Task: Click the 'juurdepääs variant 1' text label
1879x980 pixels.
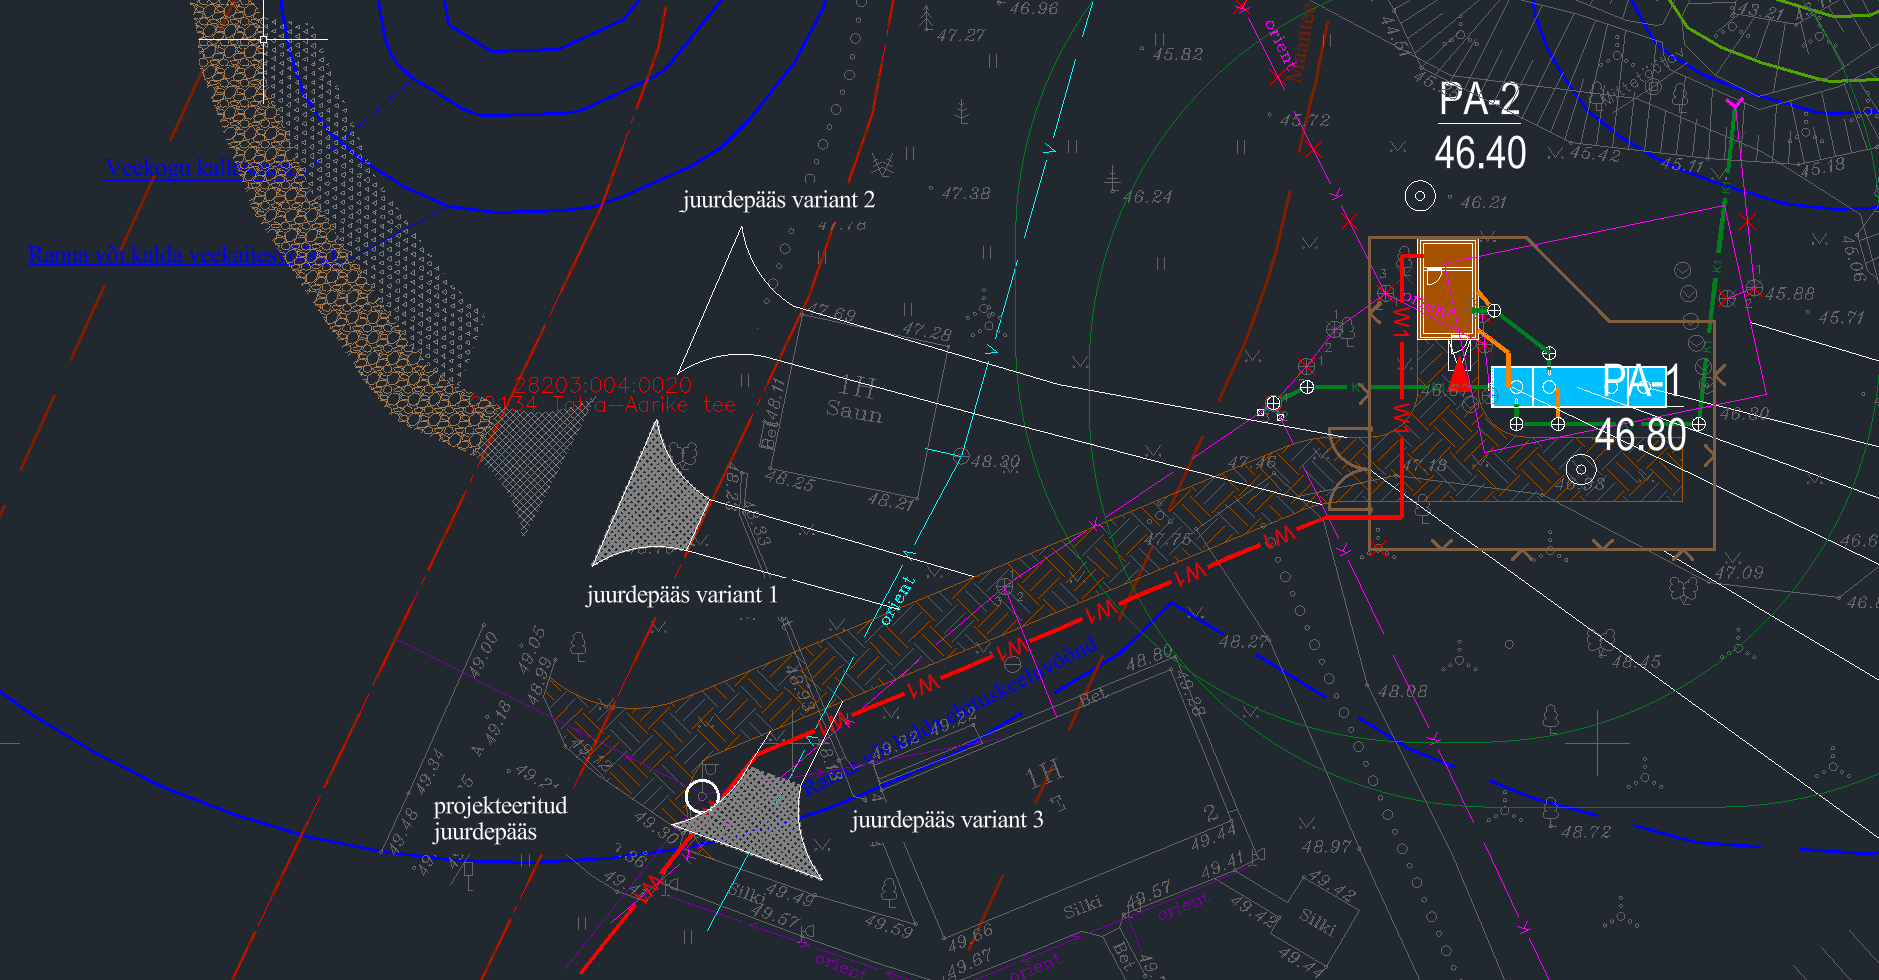Action: (x=681, y=595)
